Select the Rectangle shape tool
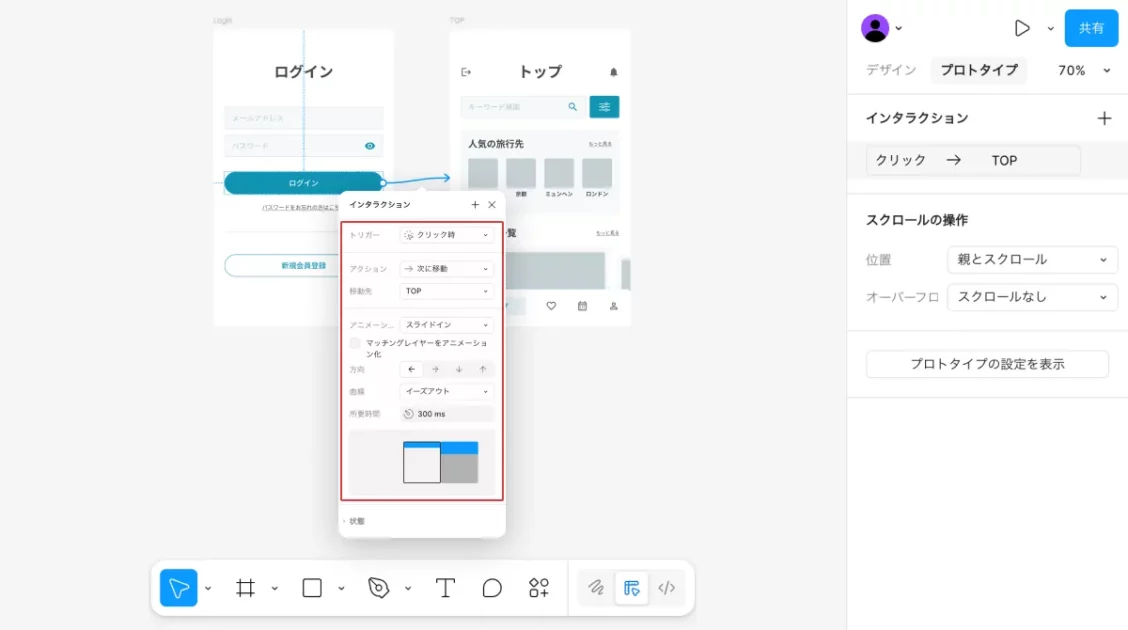The width and height of the screenshot is (1128, 630). tap(312, 588)
